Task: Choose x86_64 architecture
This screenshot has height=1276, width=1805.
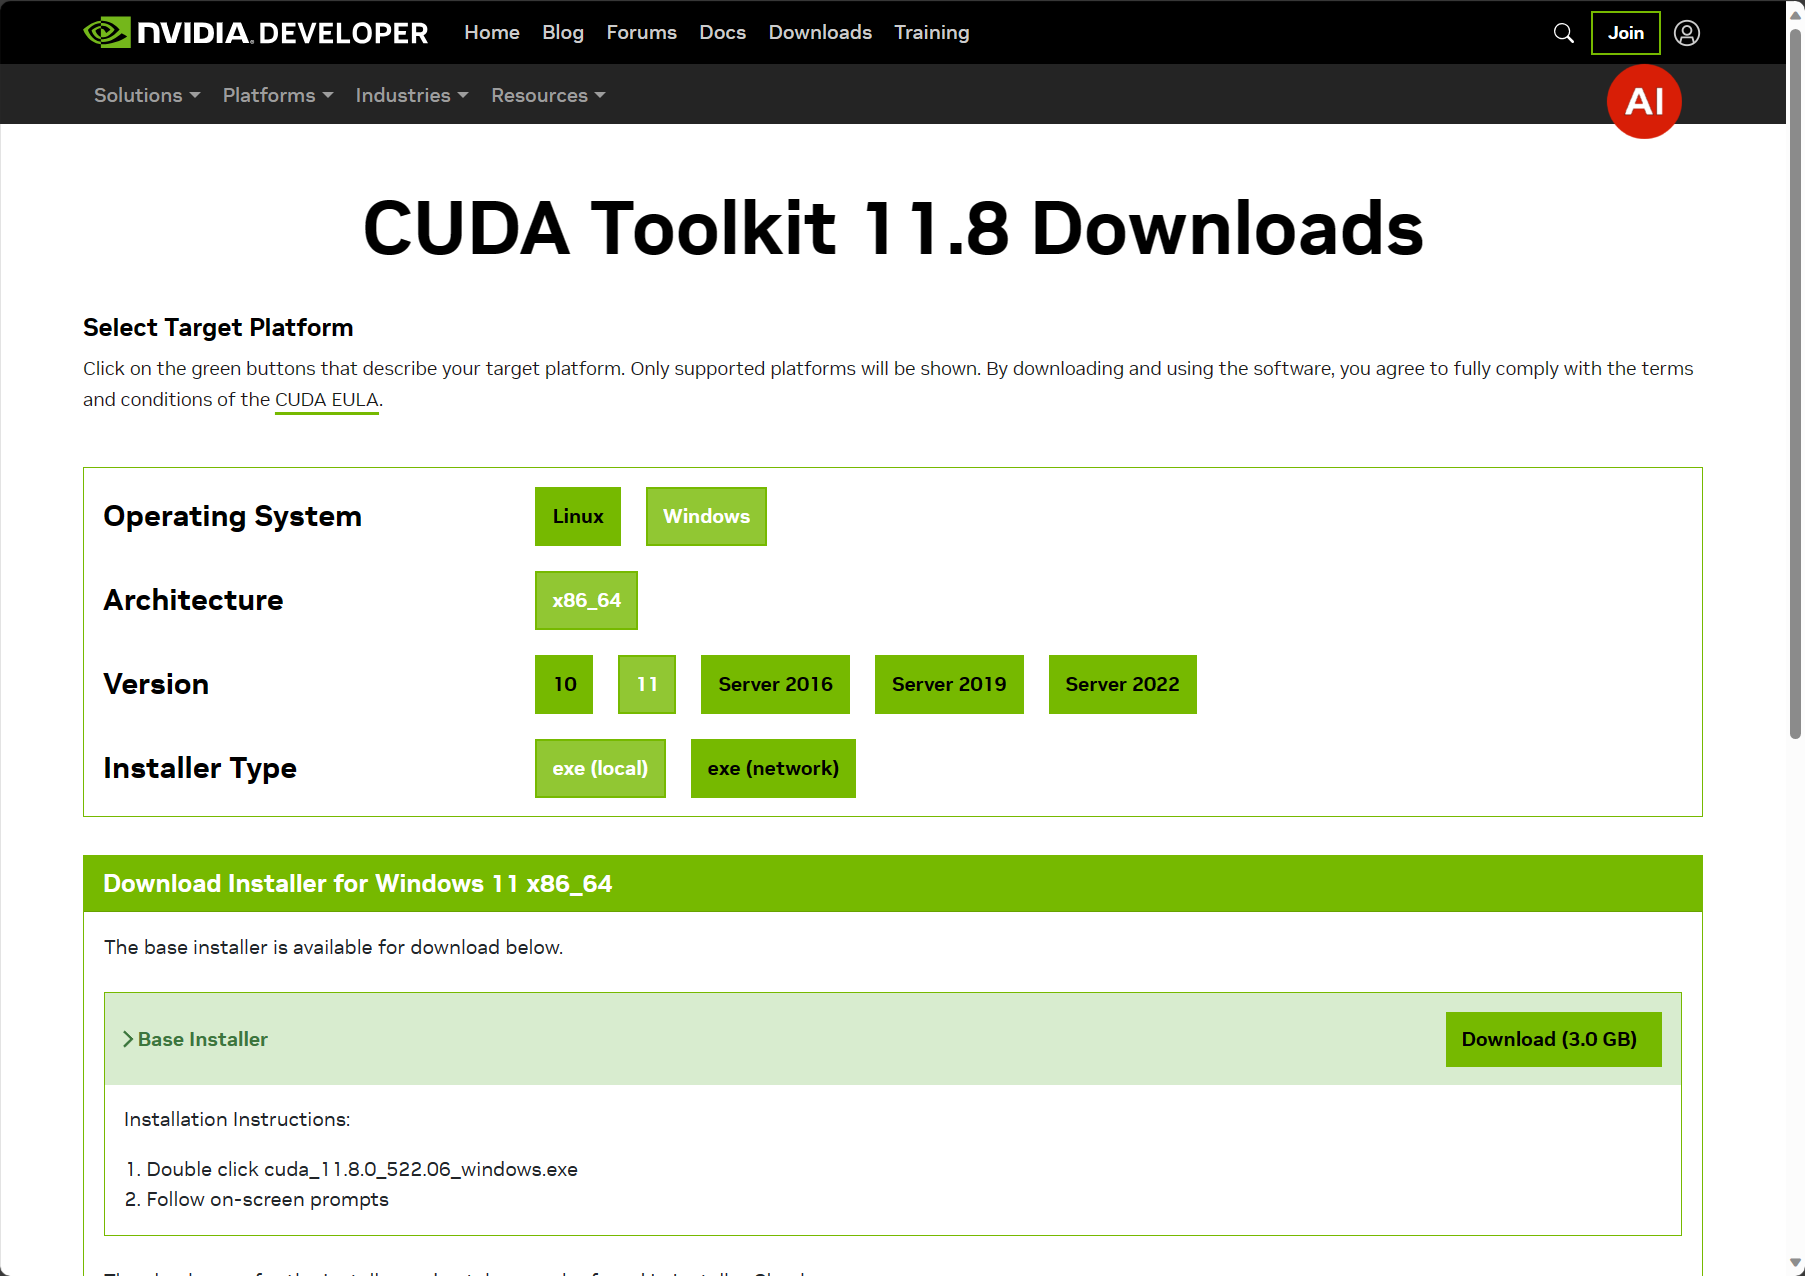Action: pyautogui.click(x=586, y=600)
